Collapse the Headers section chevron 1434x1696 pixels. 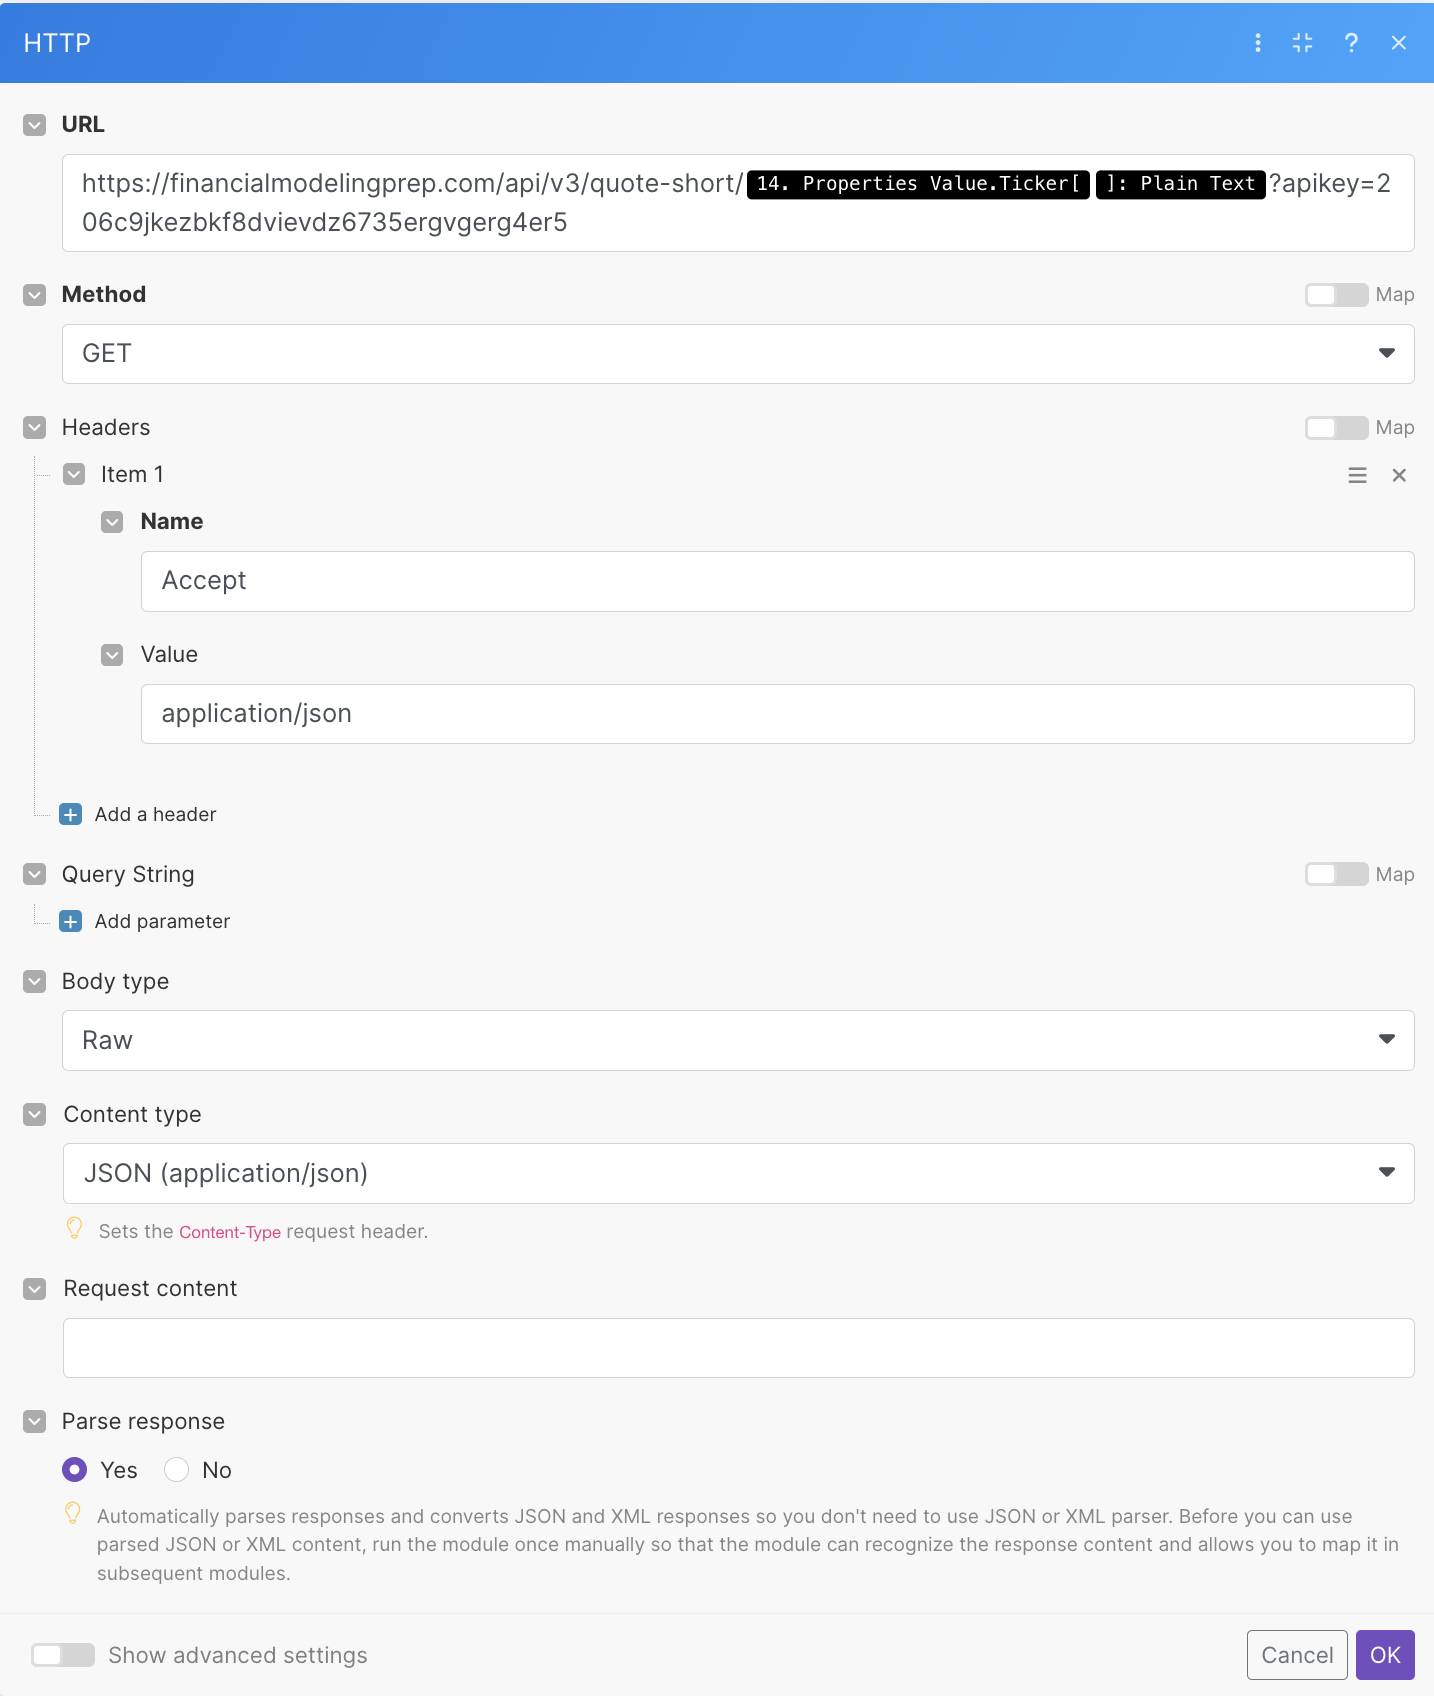point(35,428)
